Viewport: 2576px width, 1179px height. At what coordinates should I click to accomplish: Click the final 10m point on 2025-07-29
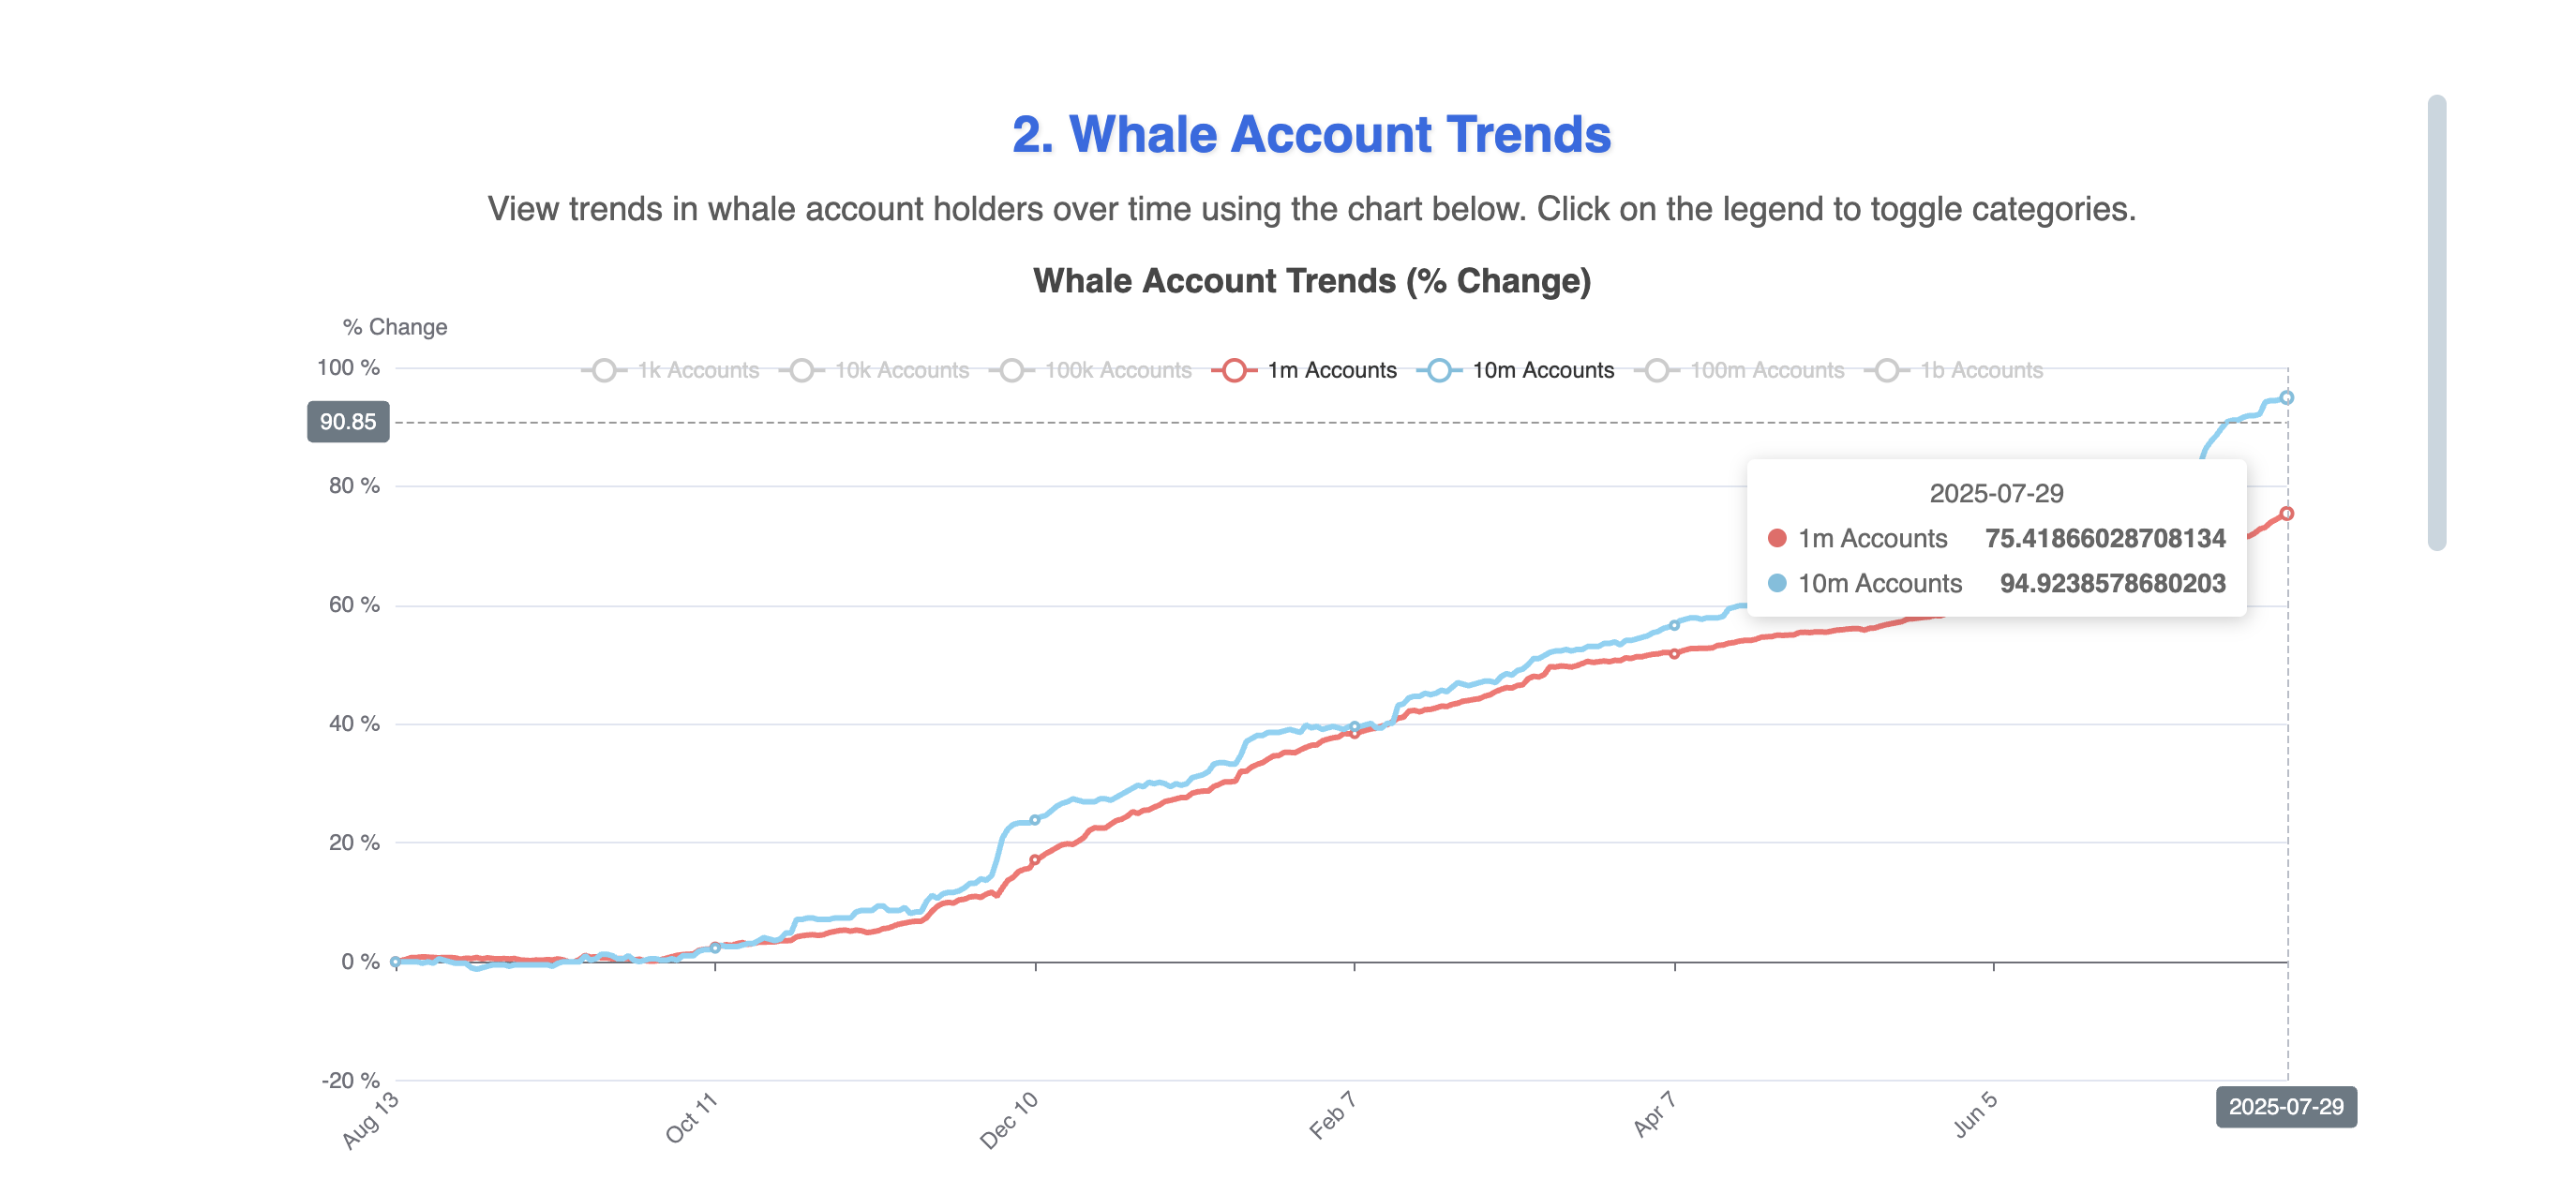2286,398
